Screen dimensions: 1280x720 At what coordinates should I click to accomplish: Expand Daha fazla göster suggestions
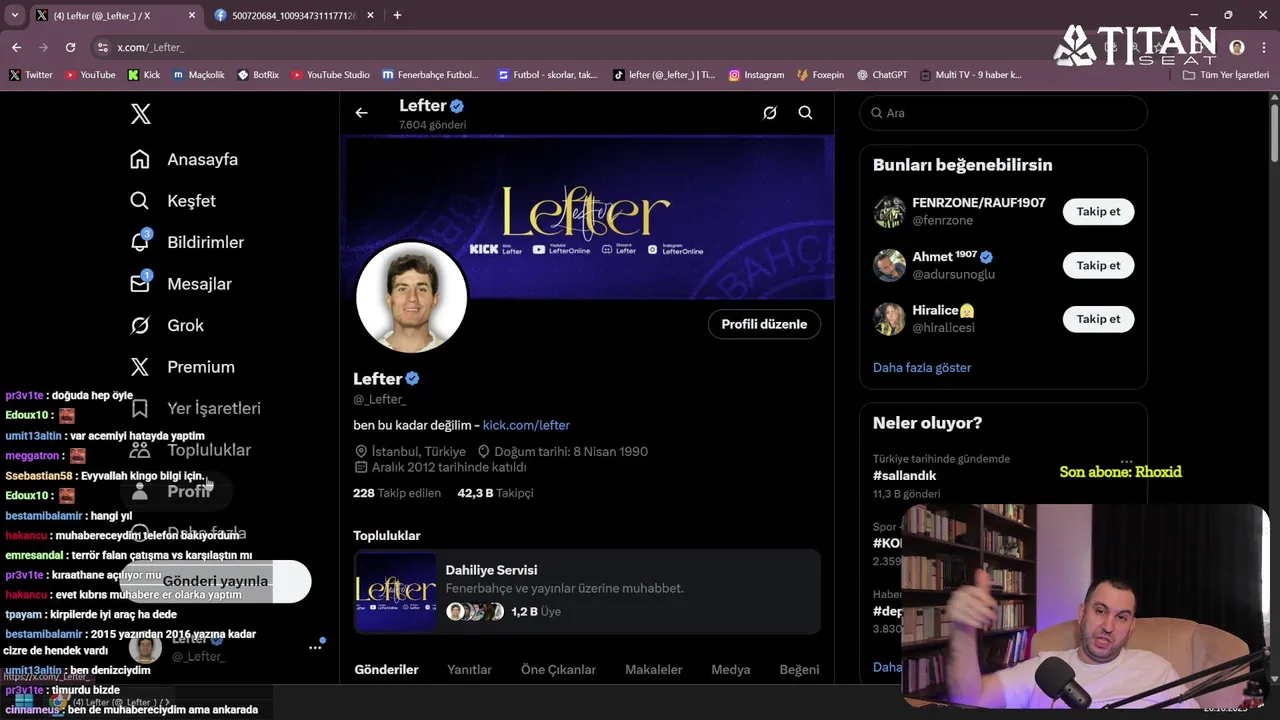(922, 367)
